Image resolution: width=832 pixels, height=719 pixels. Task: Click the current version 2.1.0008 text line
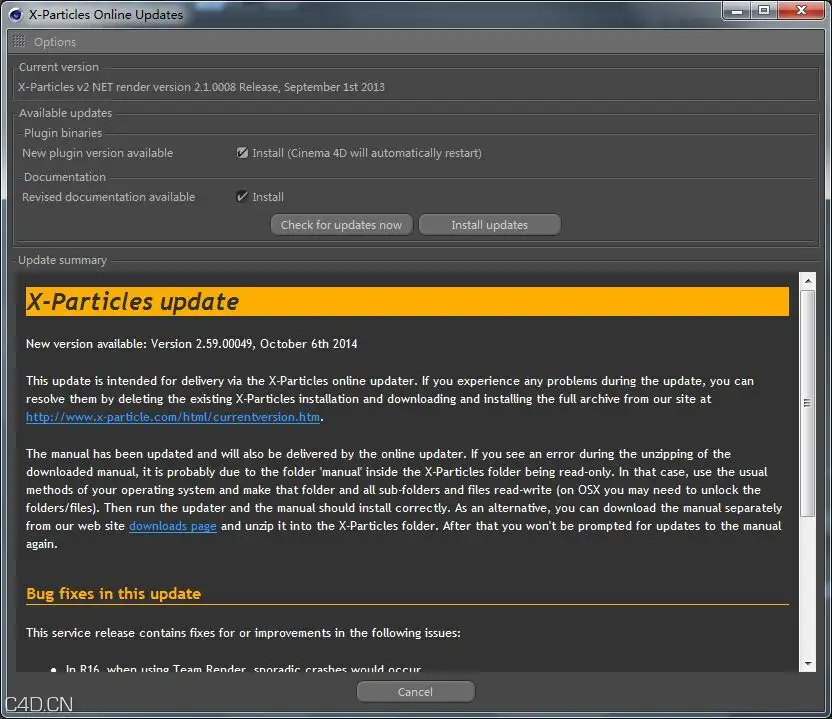tap(201, 87)
